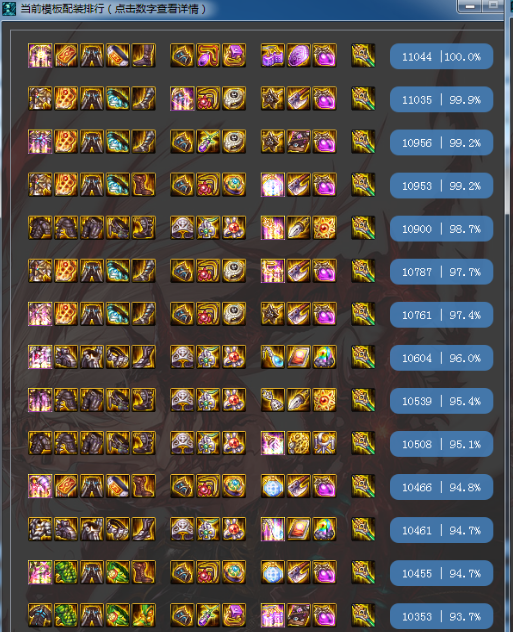Screen dimensions: 513x632
Task: View details of the 10956 score row
Action: click(441, 143)
